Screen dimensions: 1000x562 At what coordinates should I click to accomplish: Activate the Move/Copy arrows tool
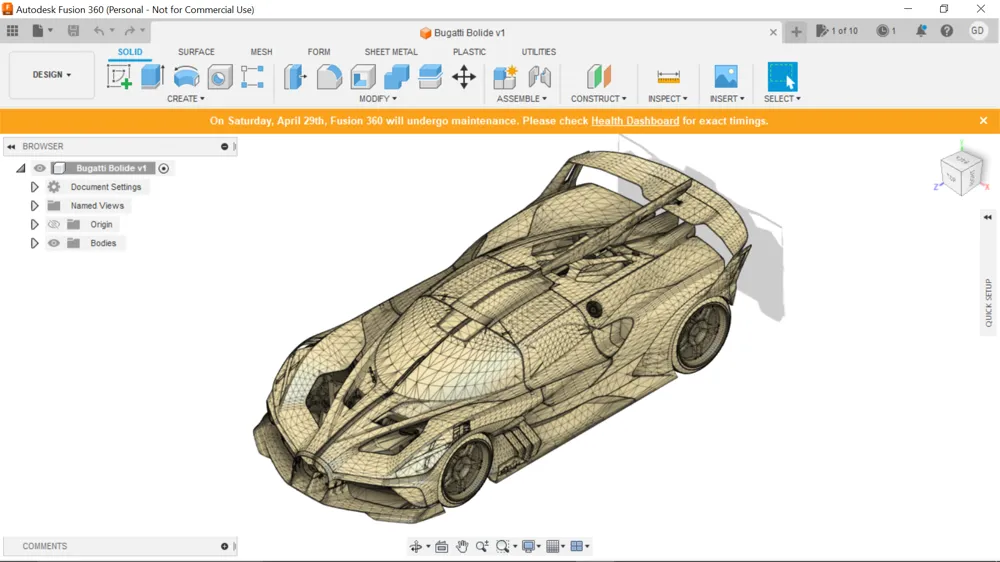(x=464, y=77)
